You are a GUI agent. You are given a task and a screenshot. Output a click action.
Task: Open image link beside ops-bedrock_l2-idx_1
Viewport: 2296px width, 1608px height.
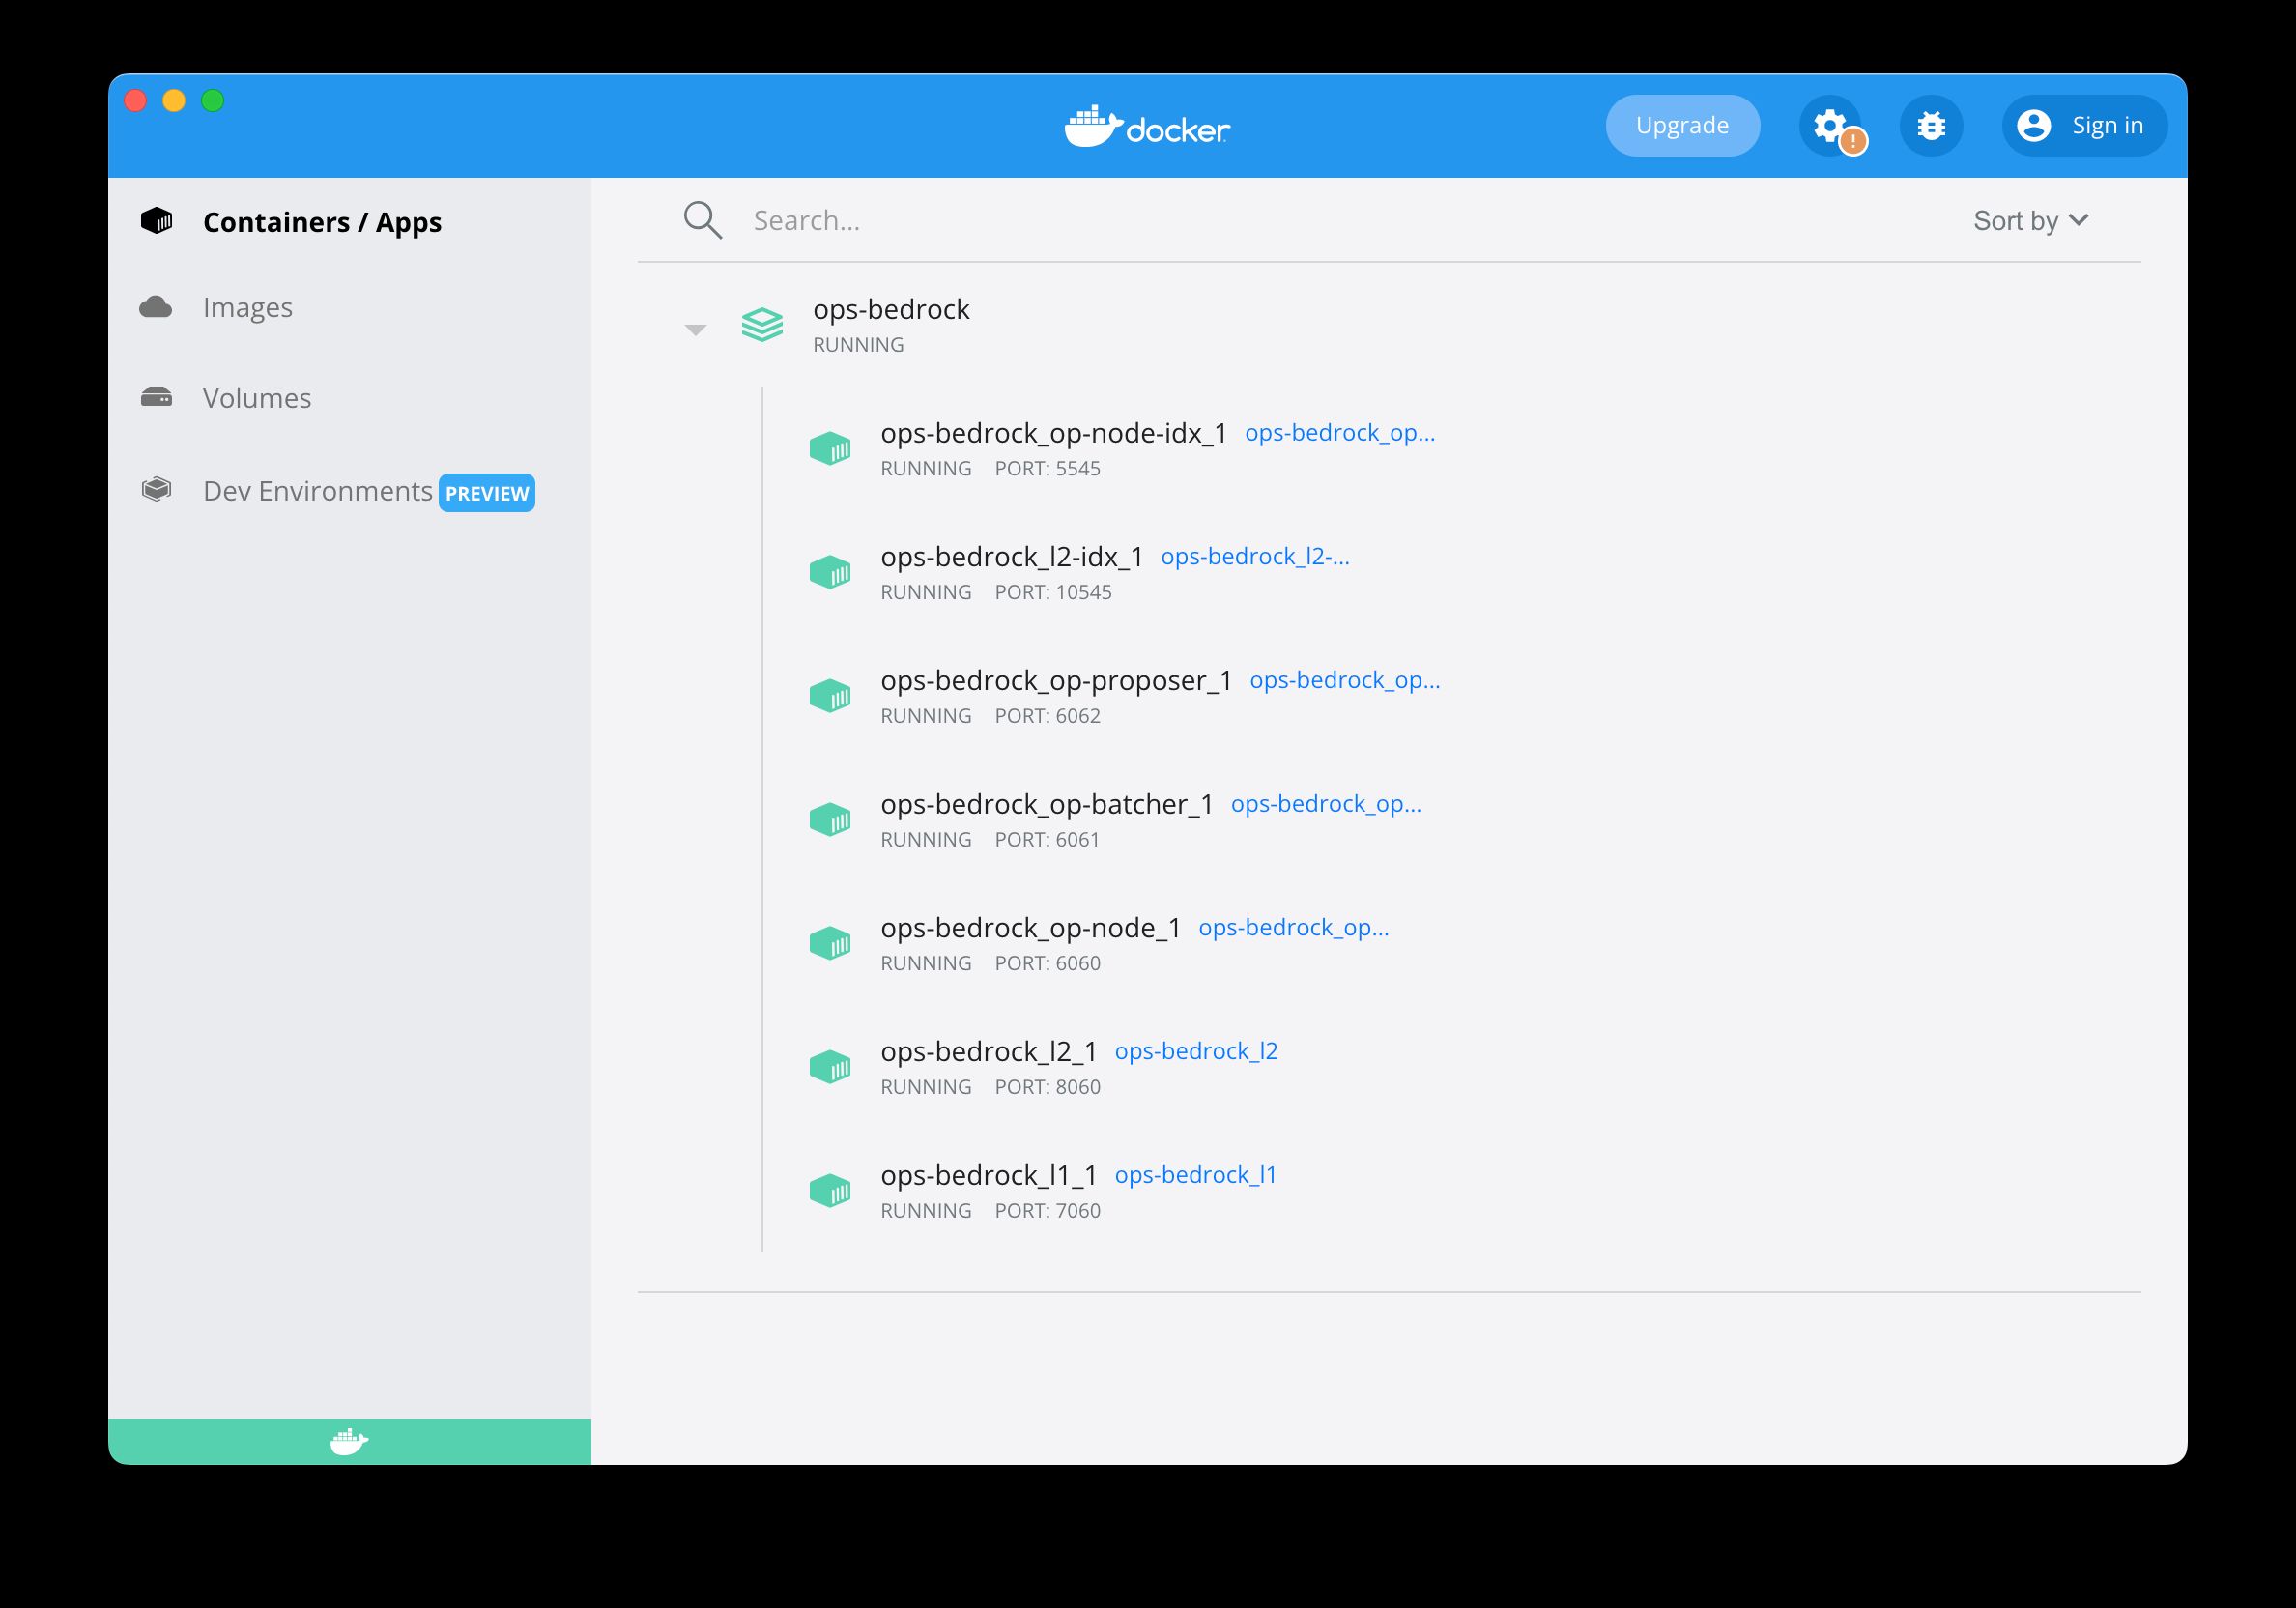point(1255,557)
